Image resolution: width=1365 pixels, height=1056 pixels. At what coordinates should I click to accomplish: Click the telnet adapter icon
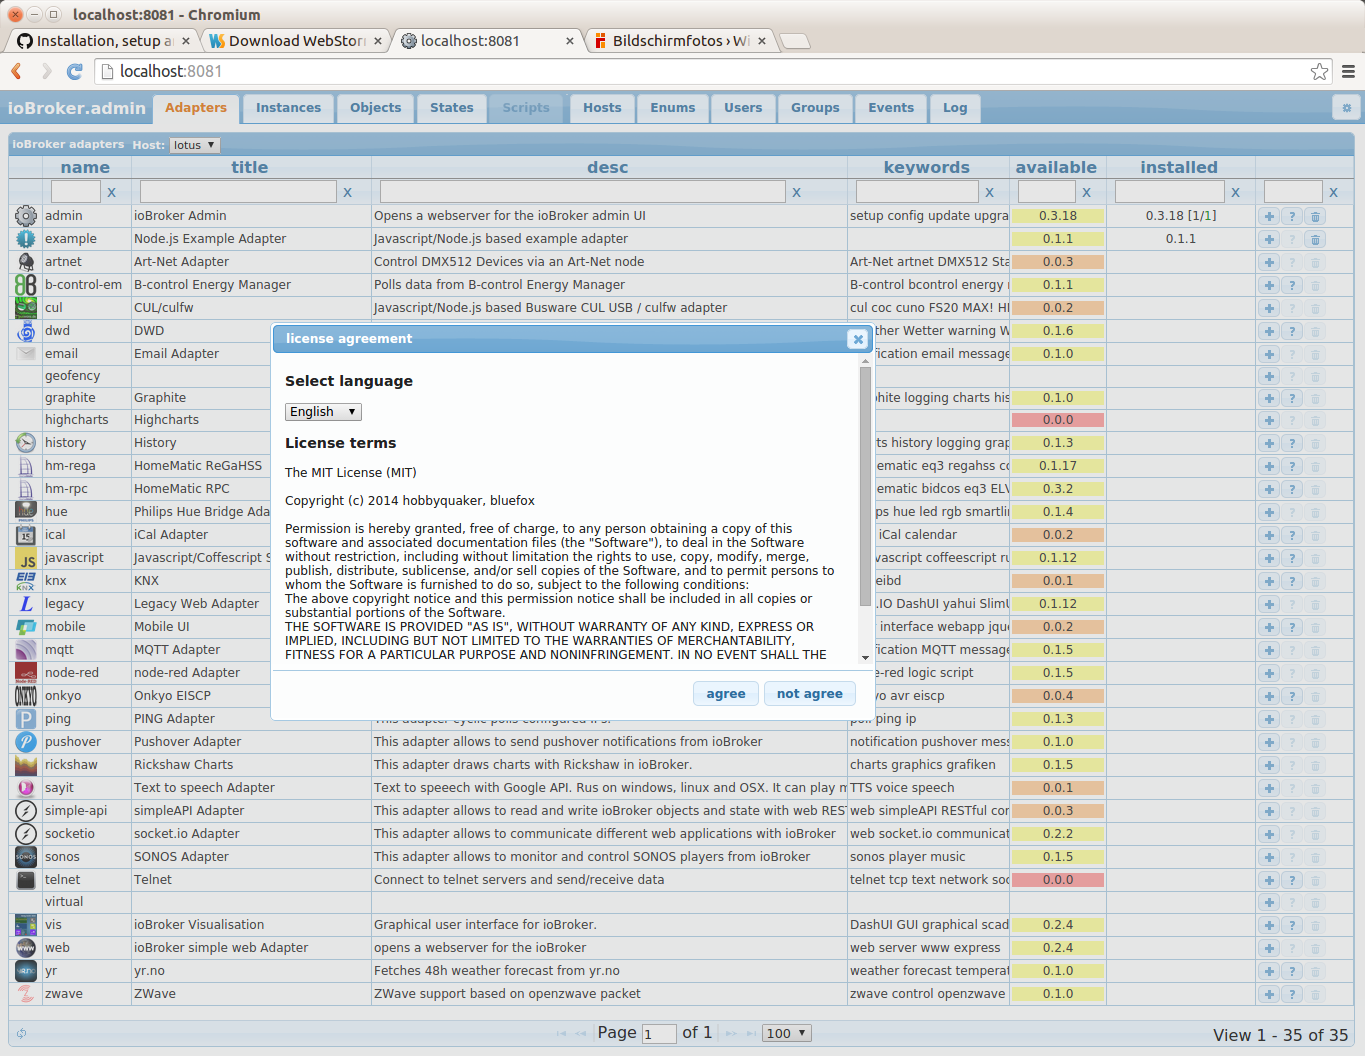tap(26, 880)
